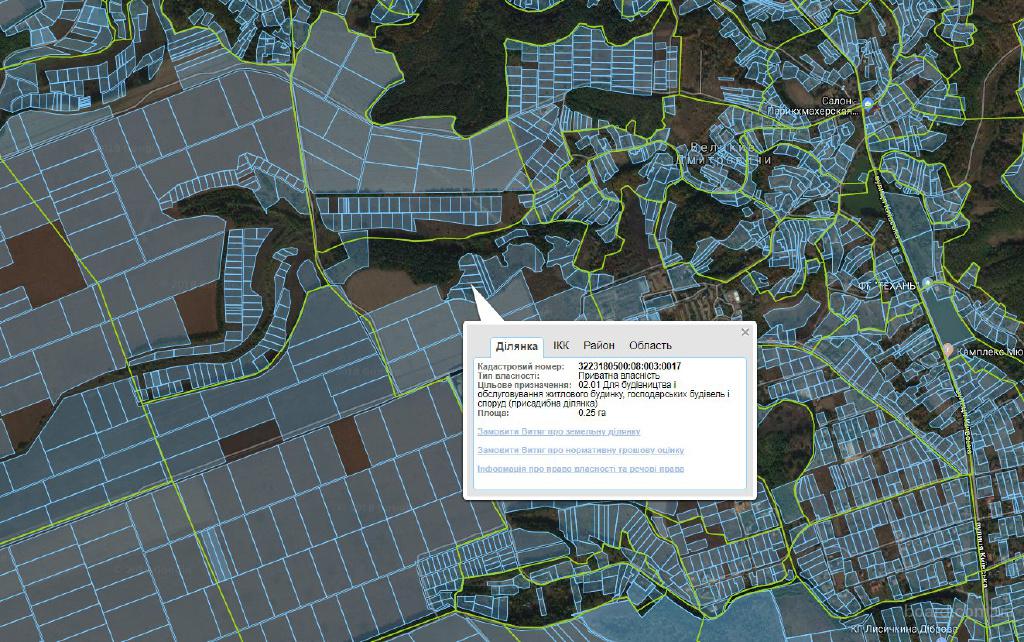
Task: Click the 0.25 га area value
Action: point(592,412)
